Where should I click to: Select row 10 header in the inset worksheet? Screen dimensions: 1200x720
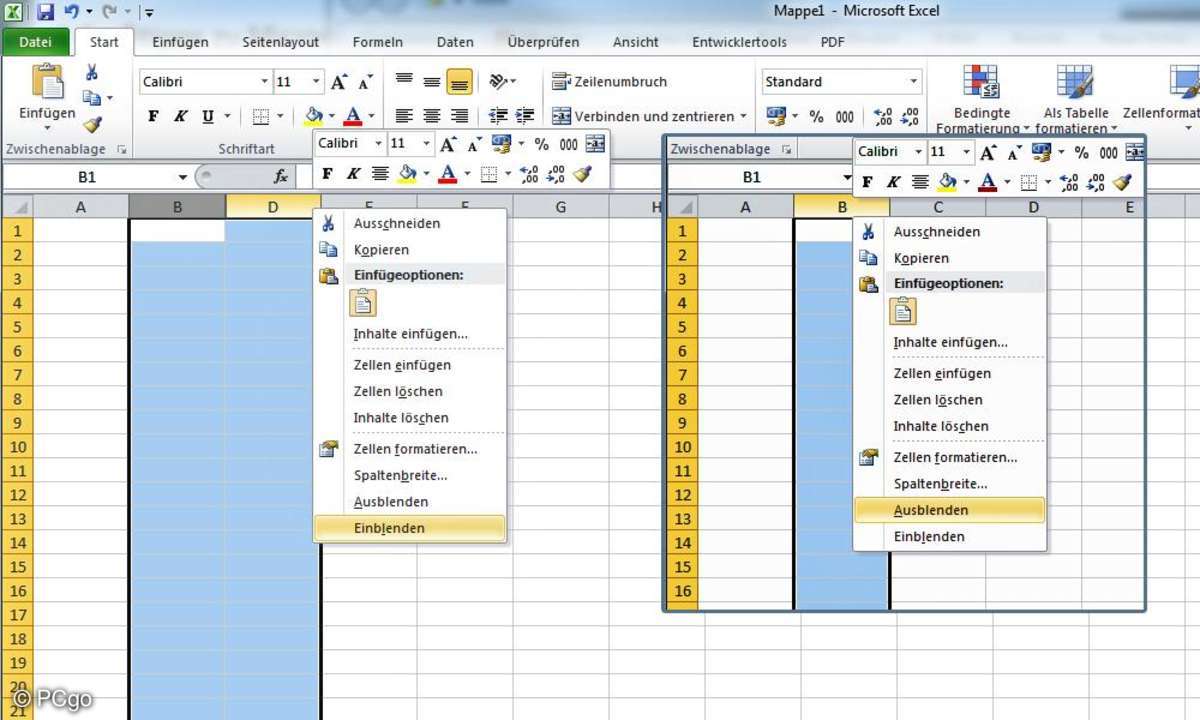[x=683, y=447]
